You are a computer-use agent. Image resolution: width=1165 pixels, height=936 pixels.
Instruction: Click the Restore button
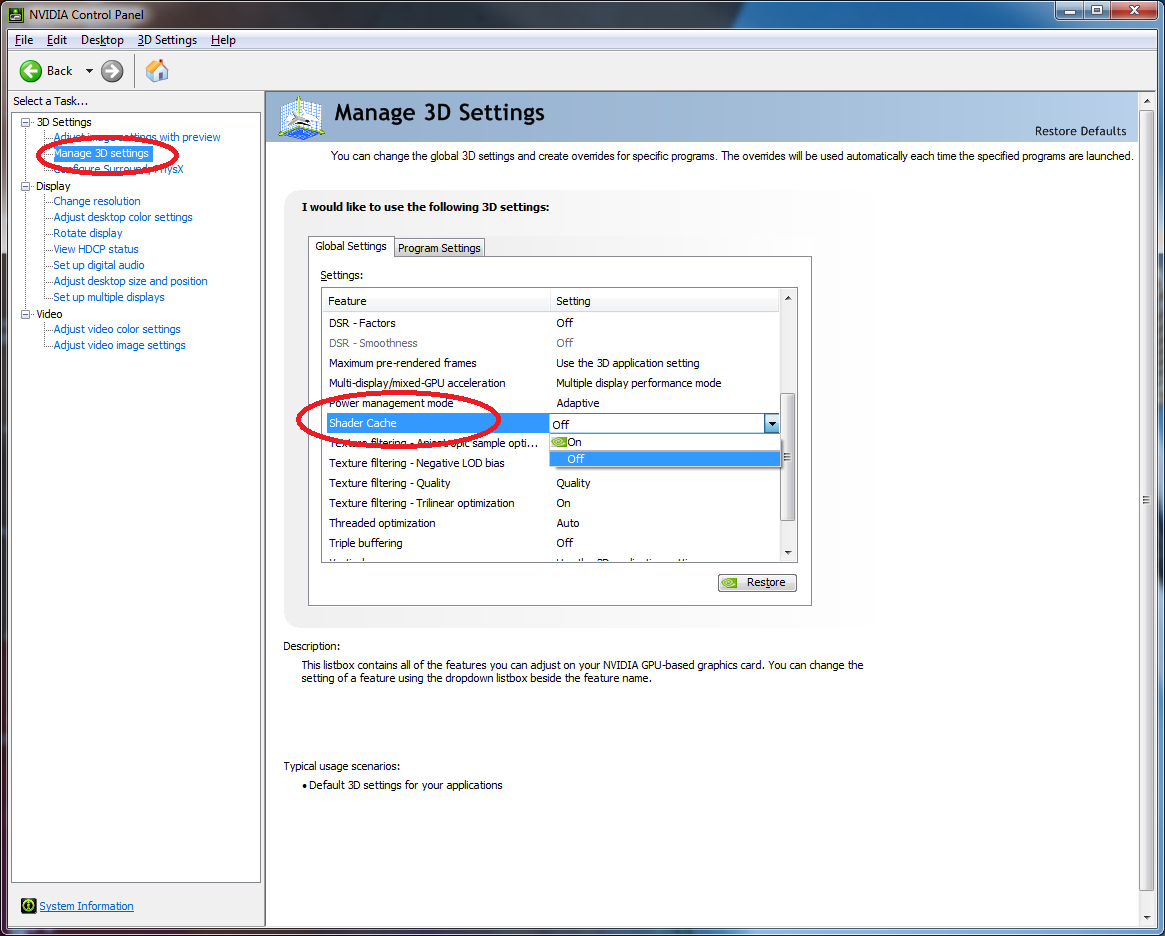(x=757, y=583)
